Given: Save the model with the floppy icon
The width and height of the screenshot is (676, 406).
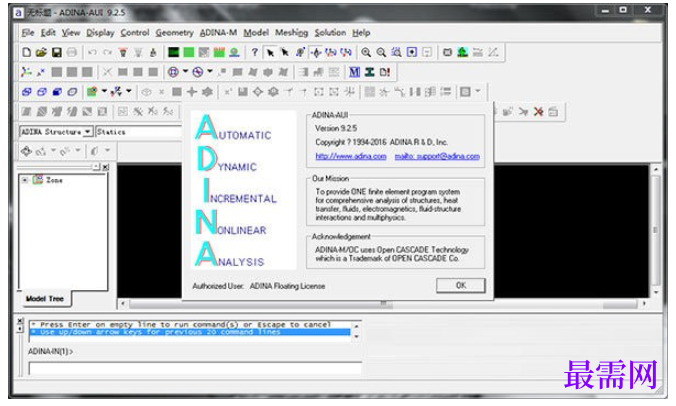Looking at the screenshot, I should [x=56, y=52].
